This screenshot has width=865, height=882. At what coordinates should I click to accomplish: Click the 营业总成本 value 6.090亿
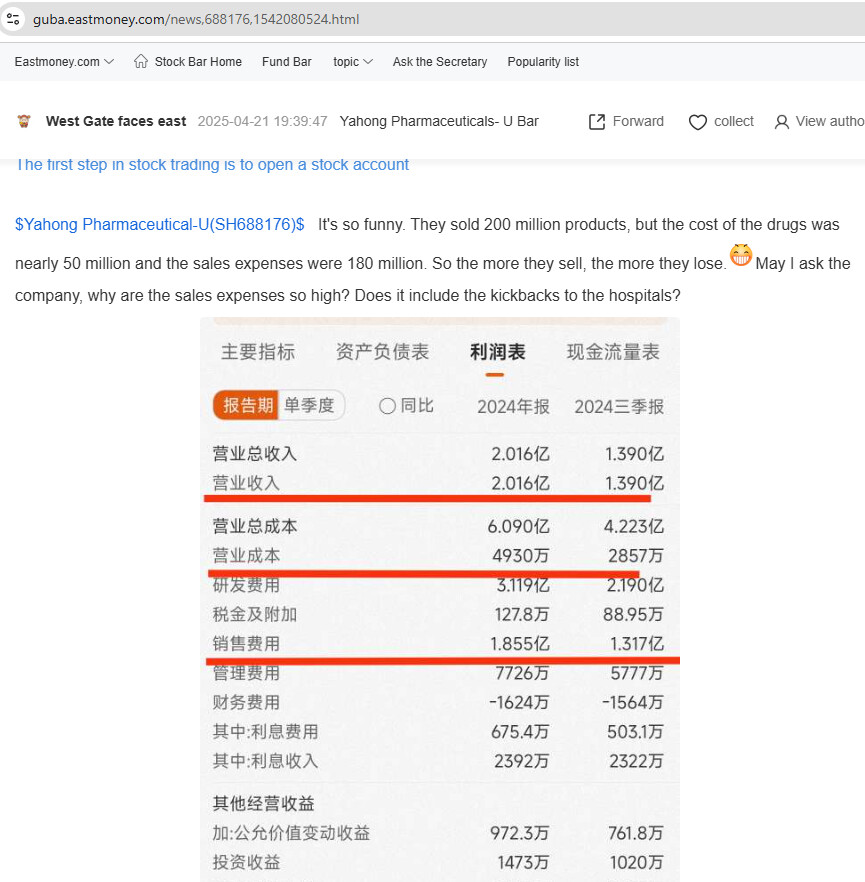[518, 526]
